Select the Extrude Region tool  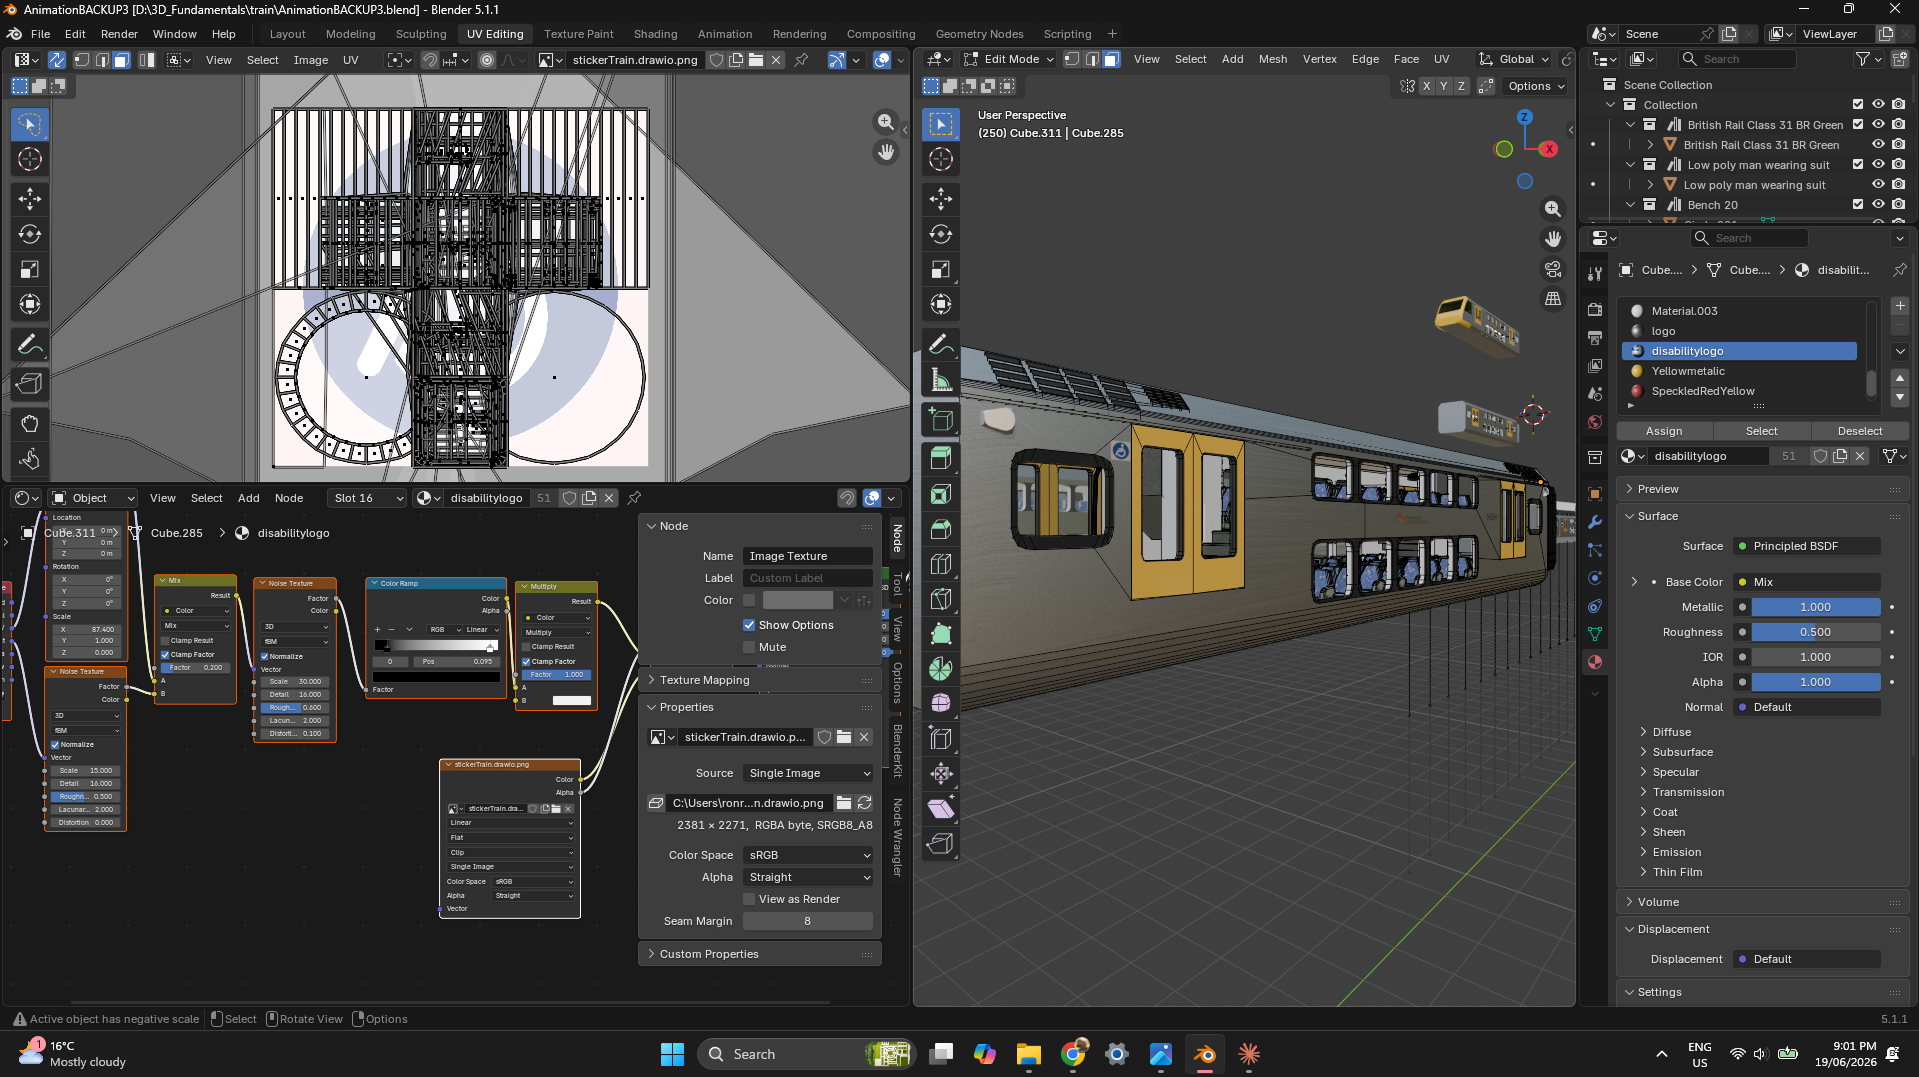tap(941, 459)
